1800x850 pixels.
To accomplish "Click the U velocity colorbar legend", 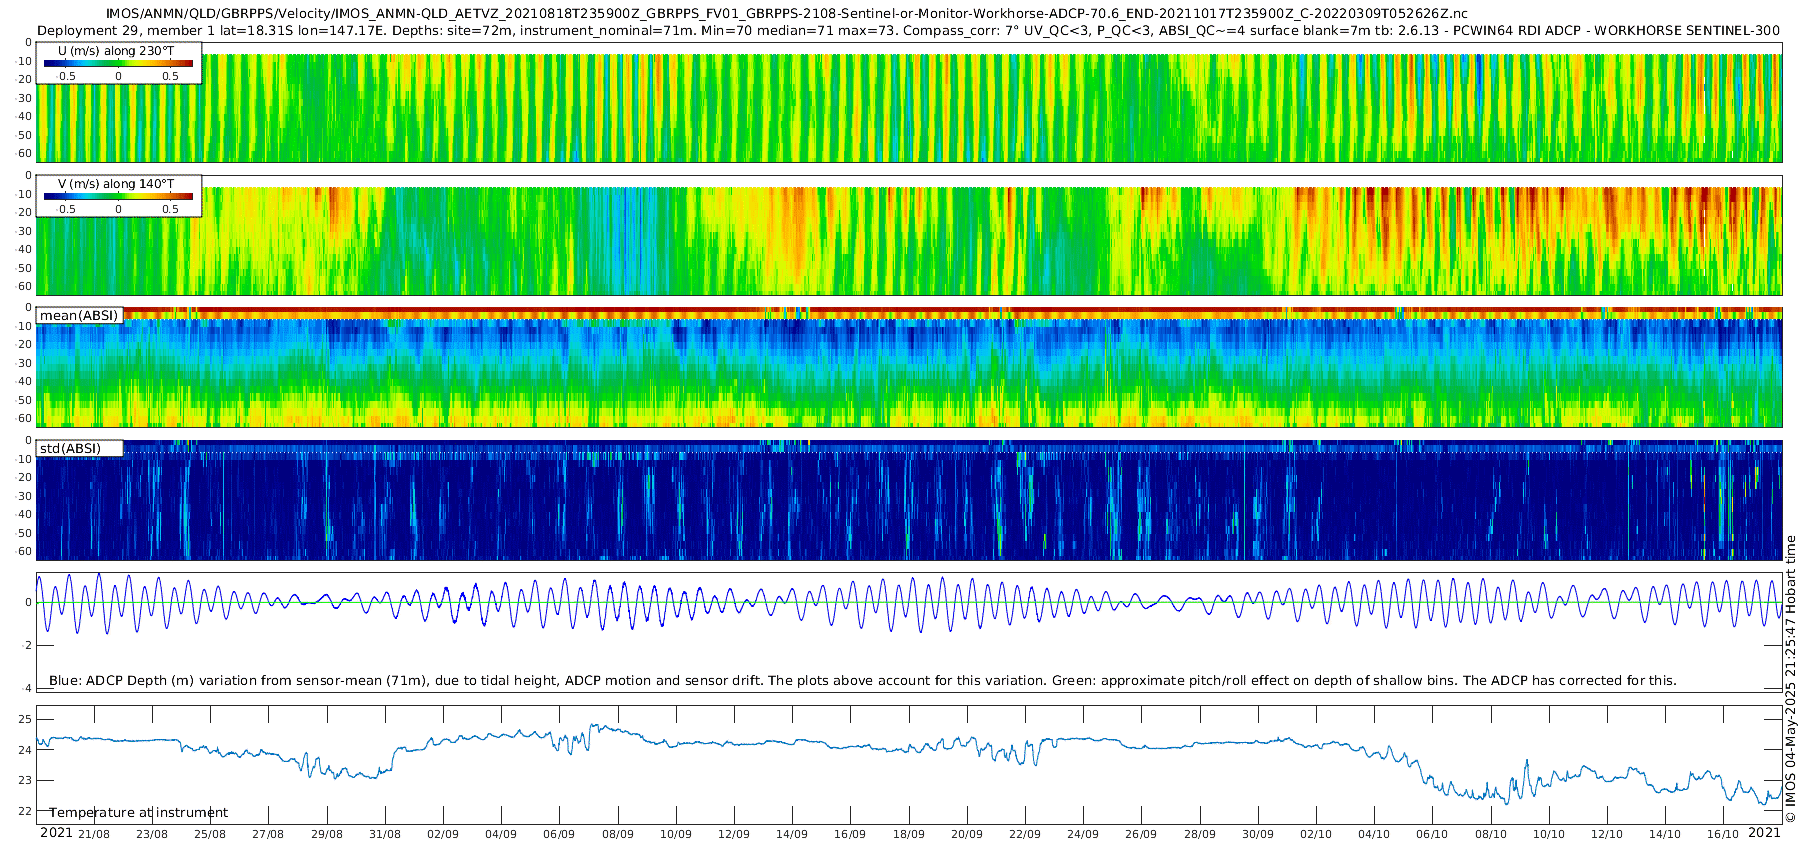I will coord(118,63).
